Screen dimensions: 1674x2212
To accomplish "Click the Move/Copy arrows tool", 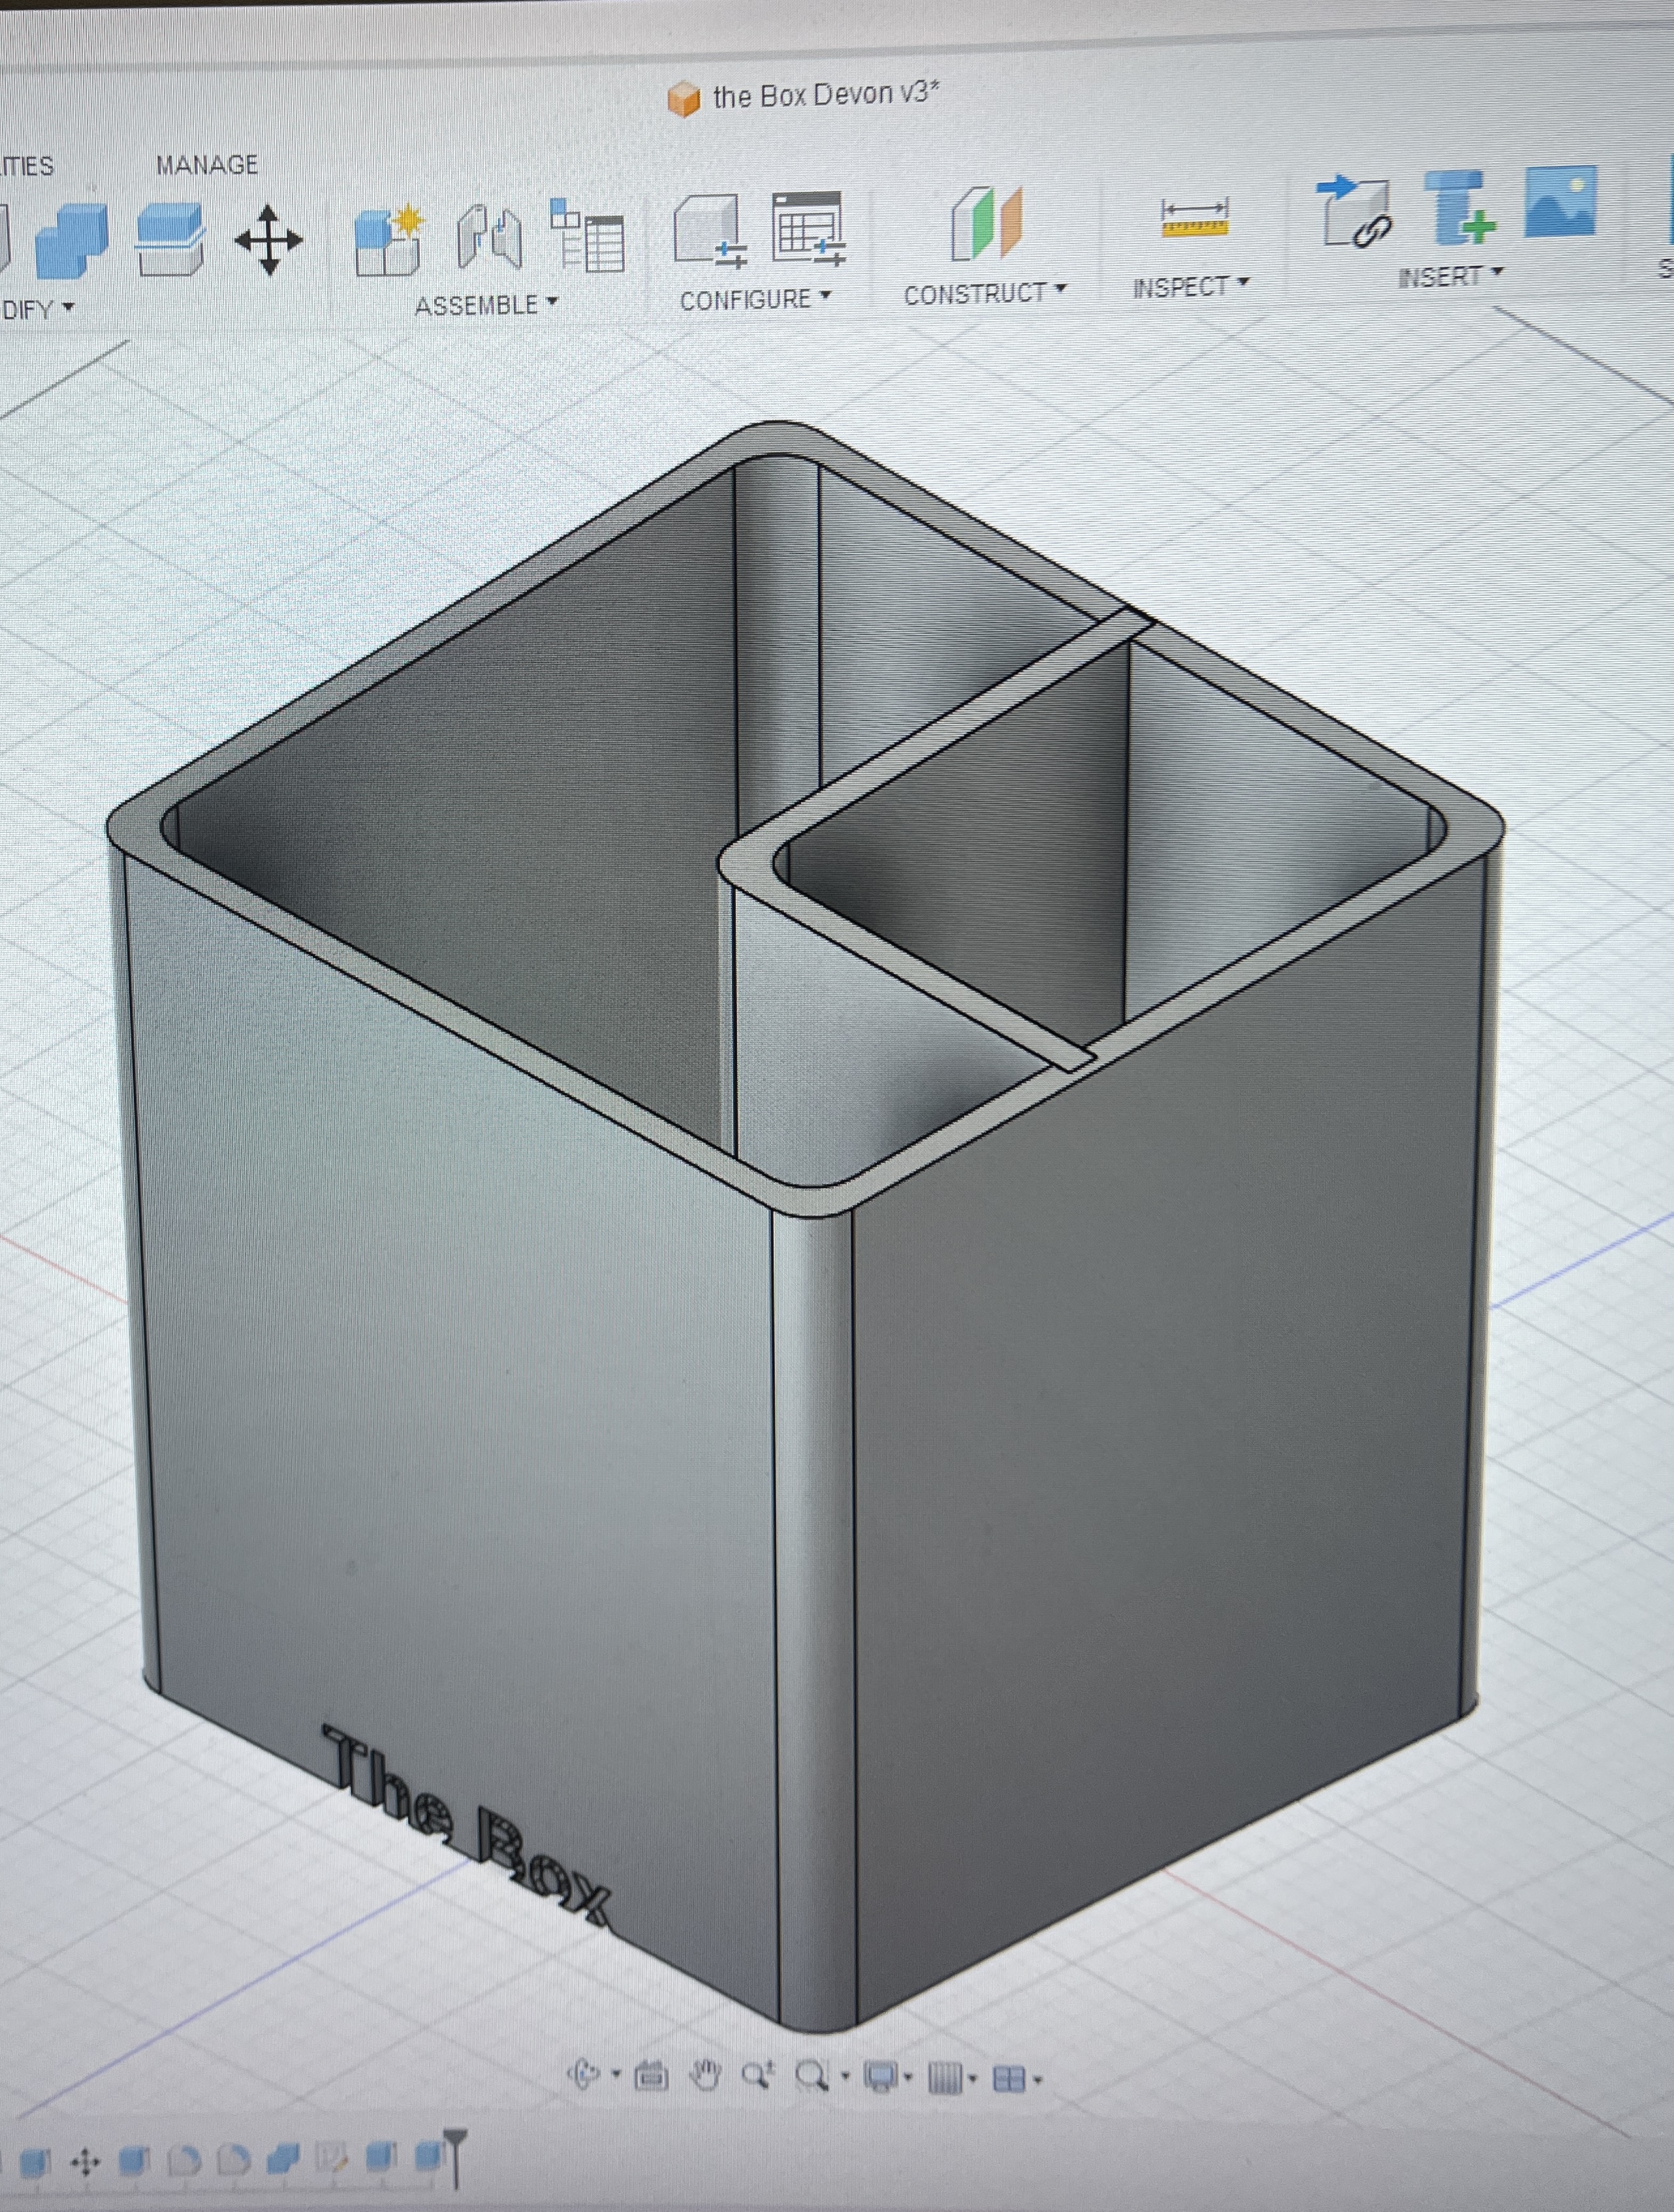I will coord(268,240).
